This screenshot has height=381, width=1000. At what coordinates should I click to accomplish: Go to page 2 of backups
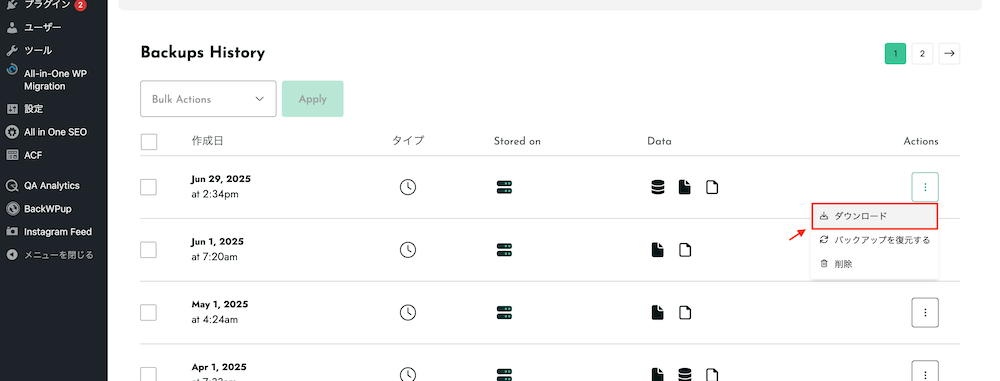tap(922, 54)
